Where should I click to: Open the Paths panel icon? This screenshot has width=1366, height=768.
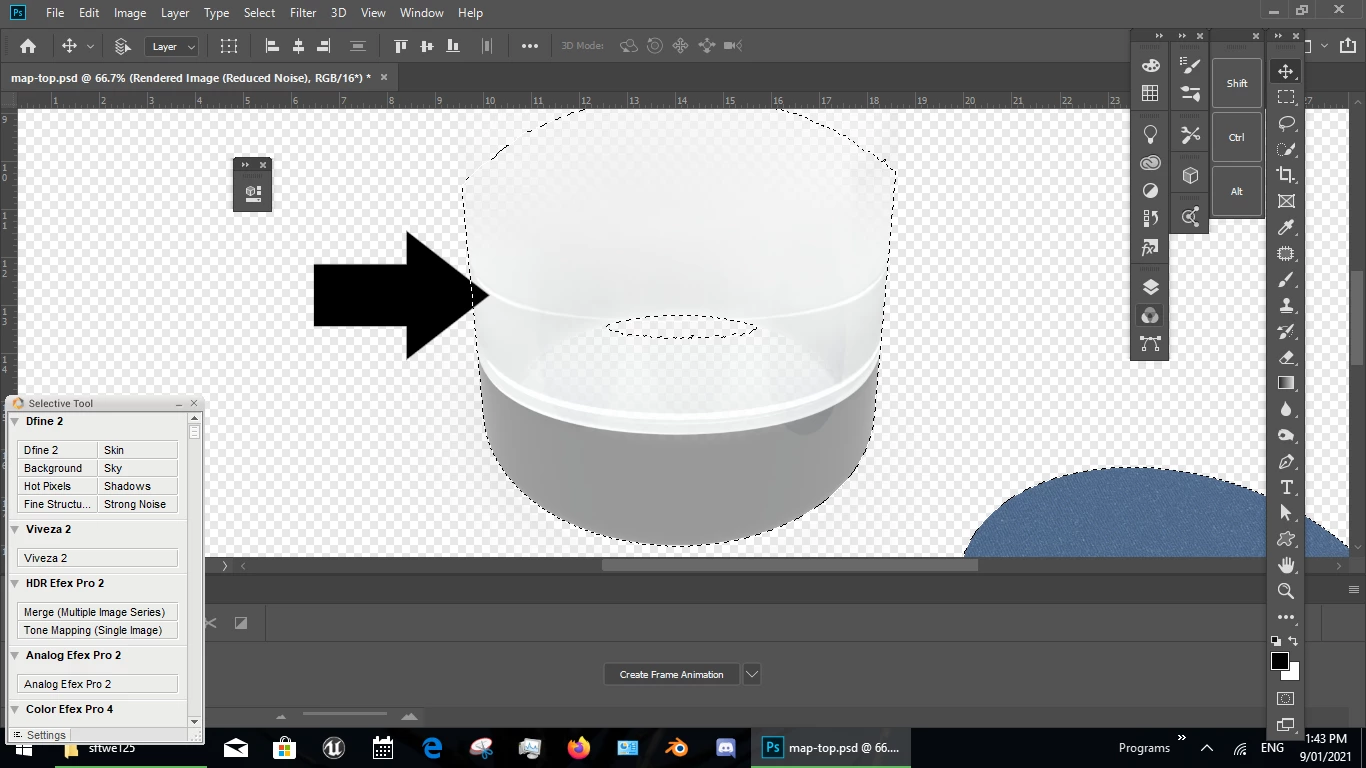pos(1150,343)
